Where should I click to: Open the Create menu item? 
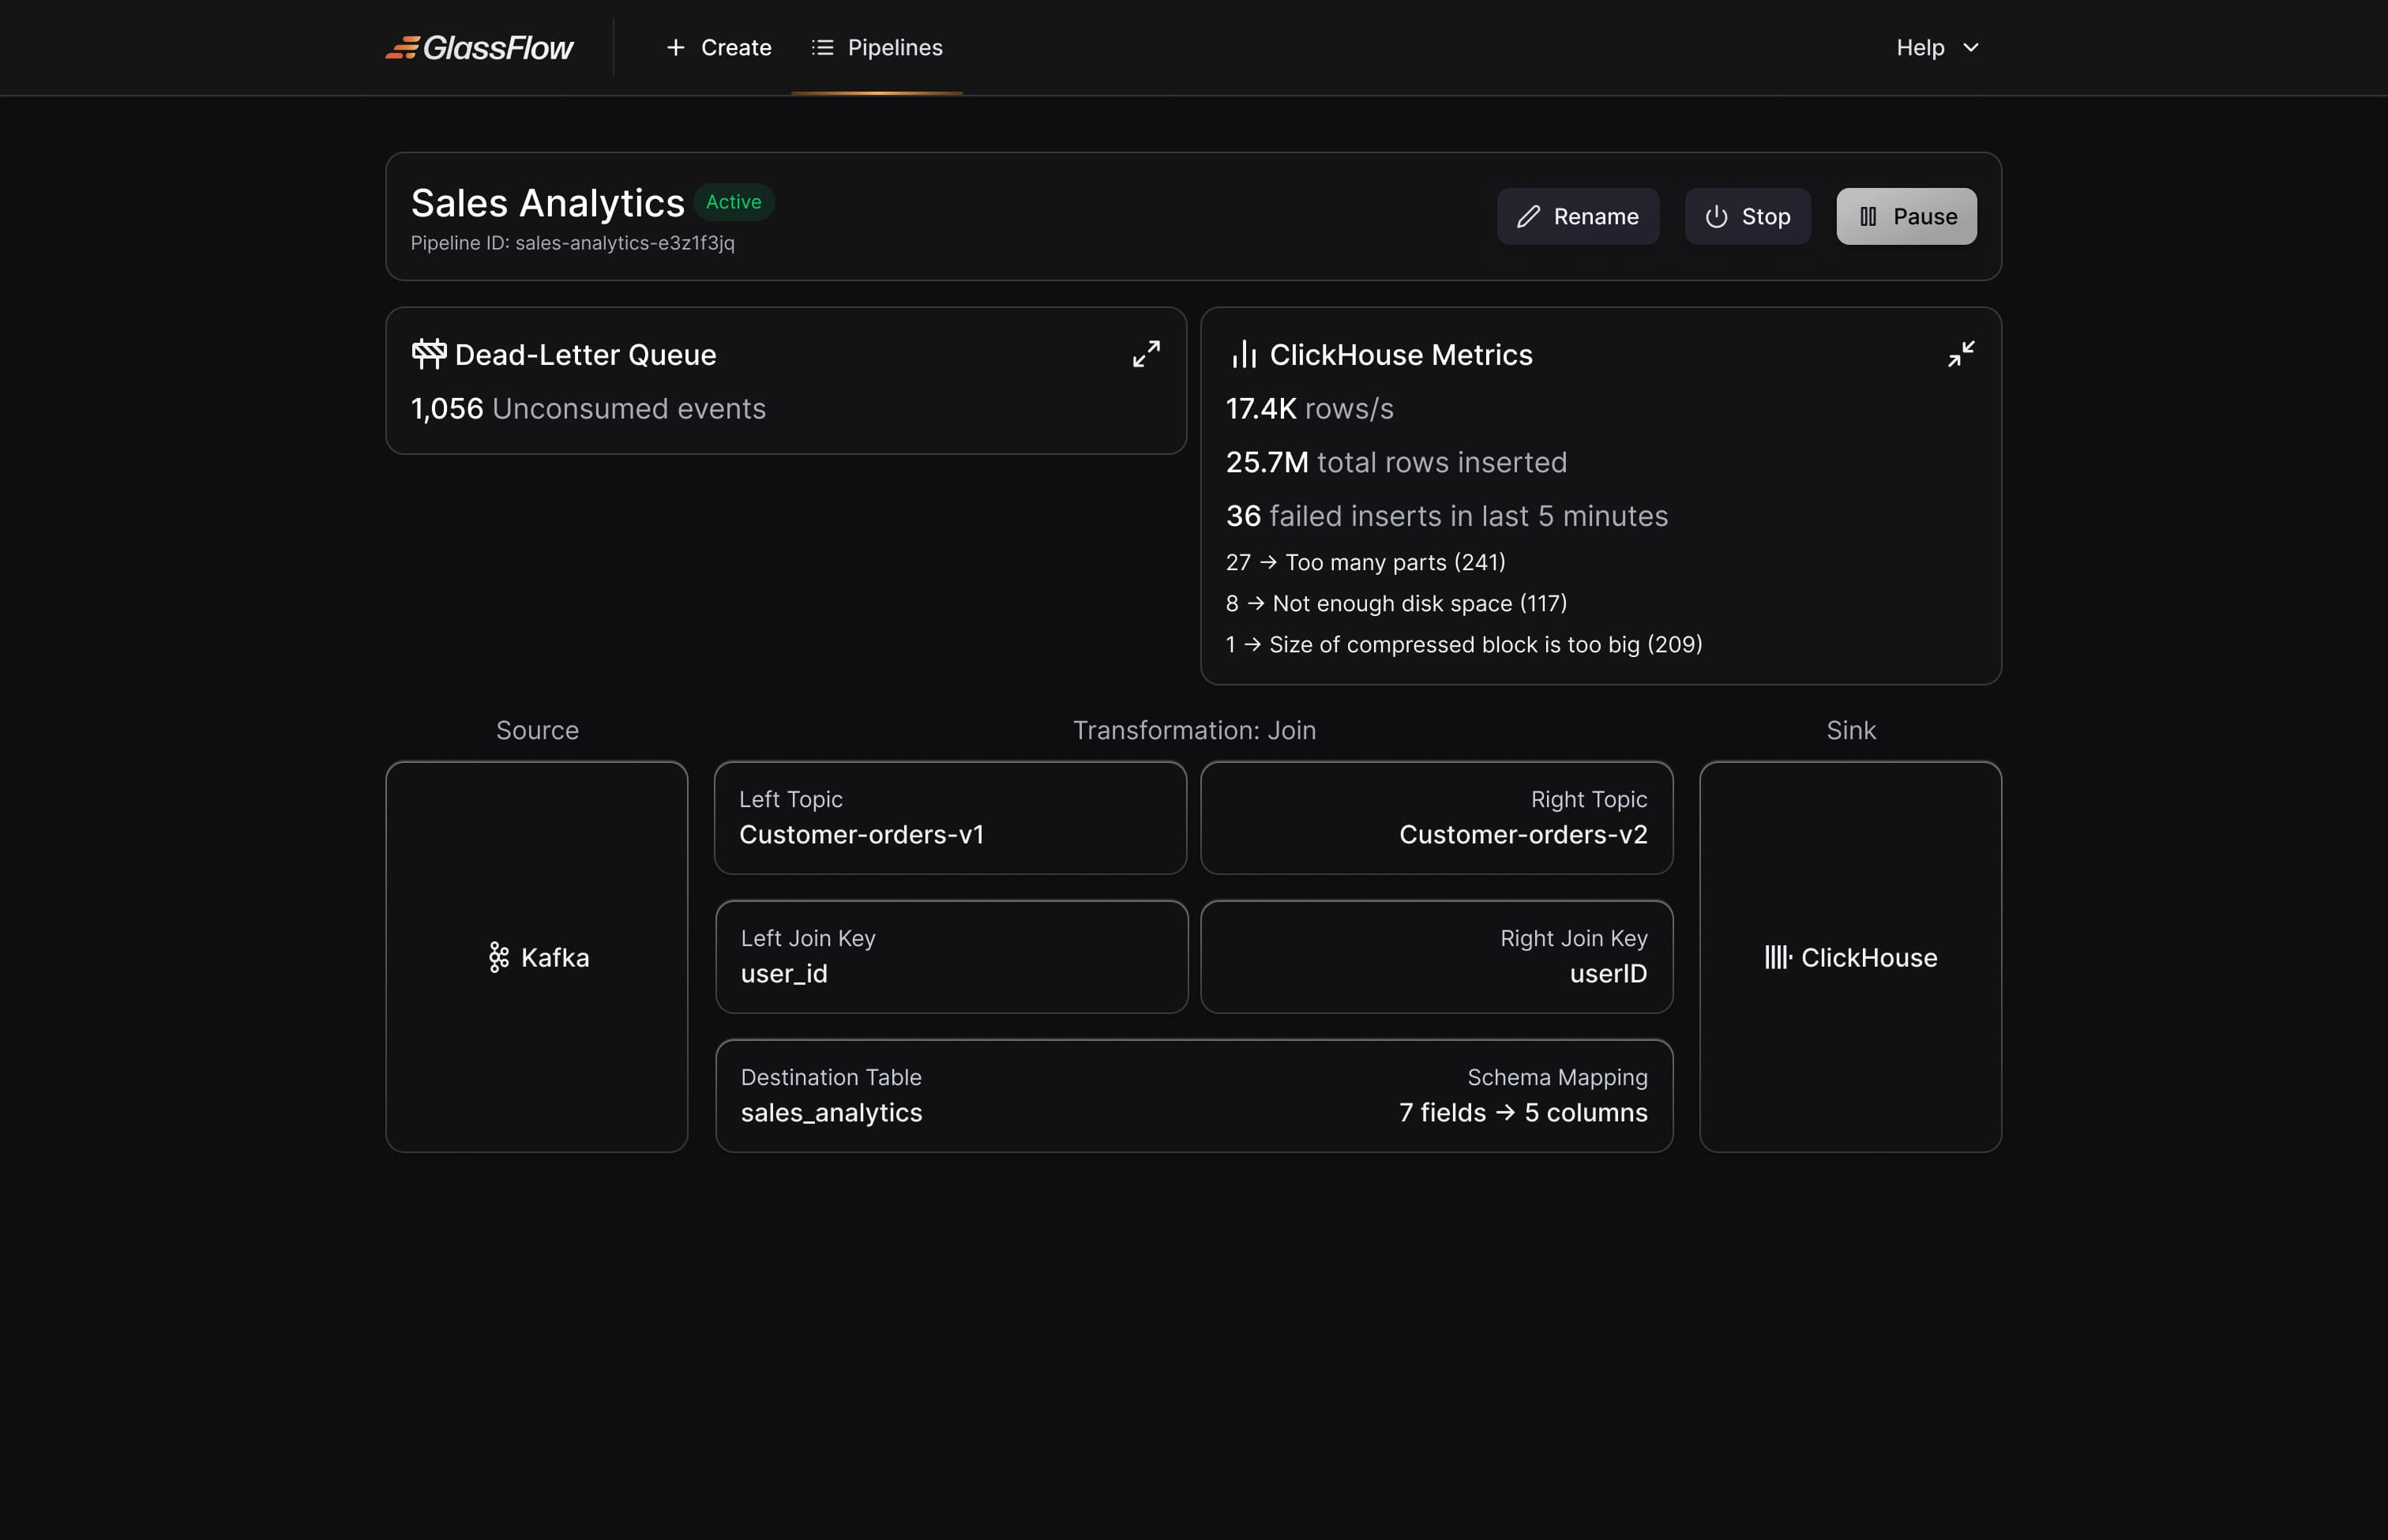click(x=719, y=47)
